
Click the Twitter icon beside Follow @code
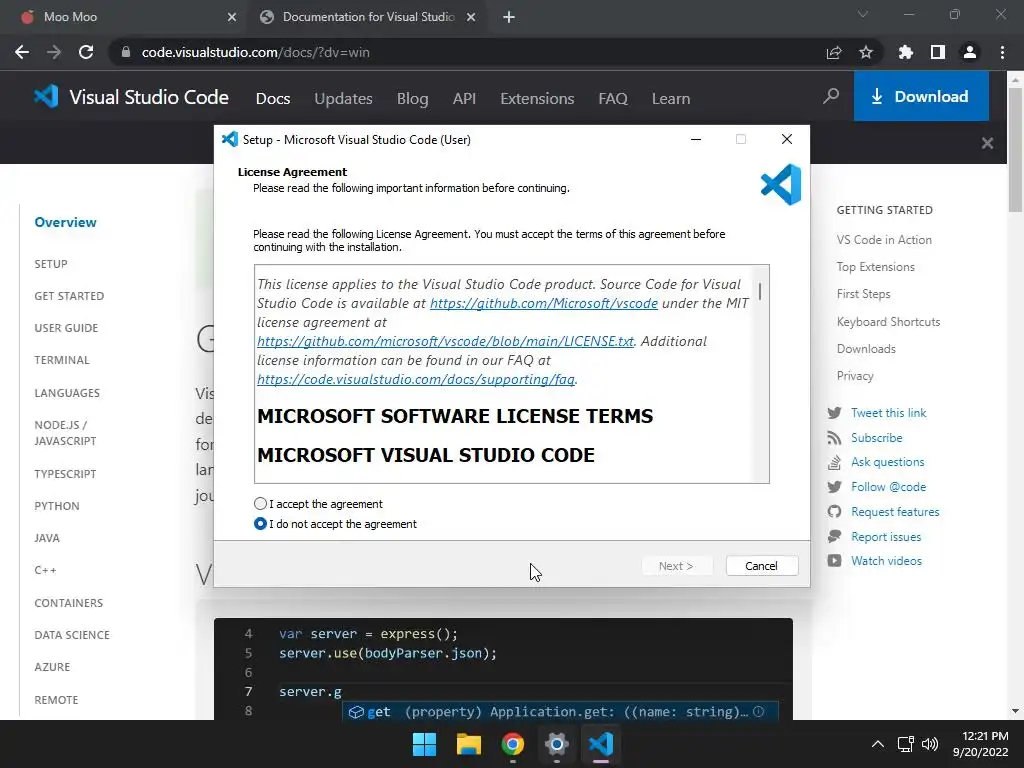[834, 487]
